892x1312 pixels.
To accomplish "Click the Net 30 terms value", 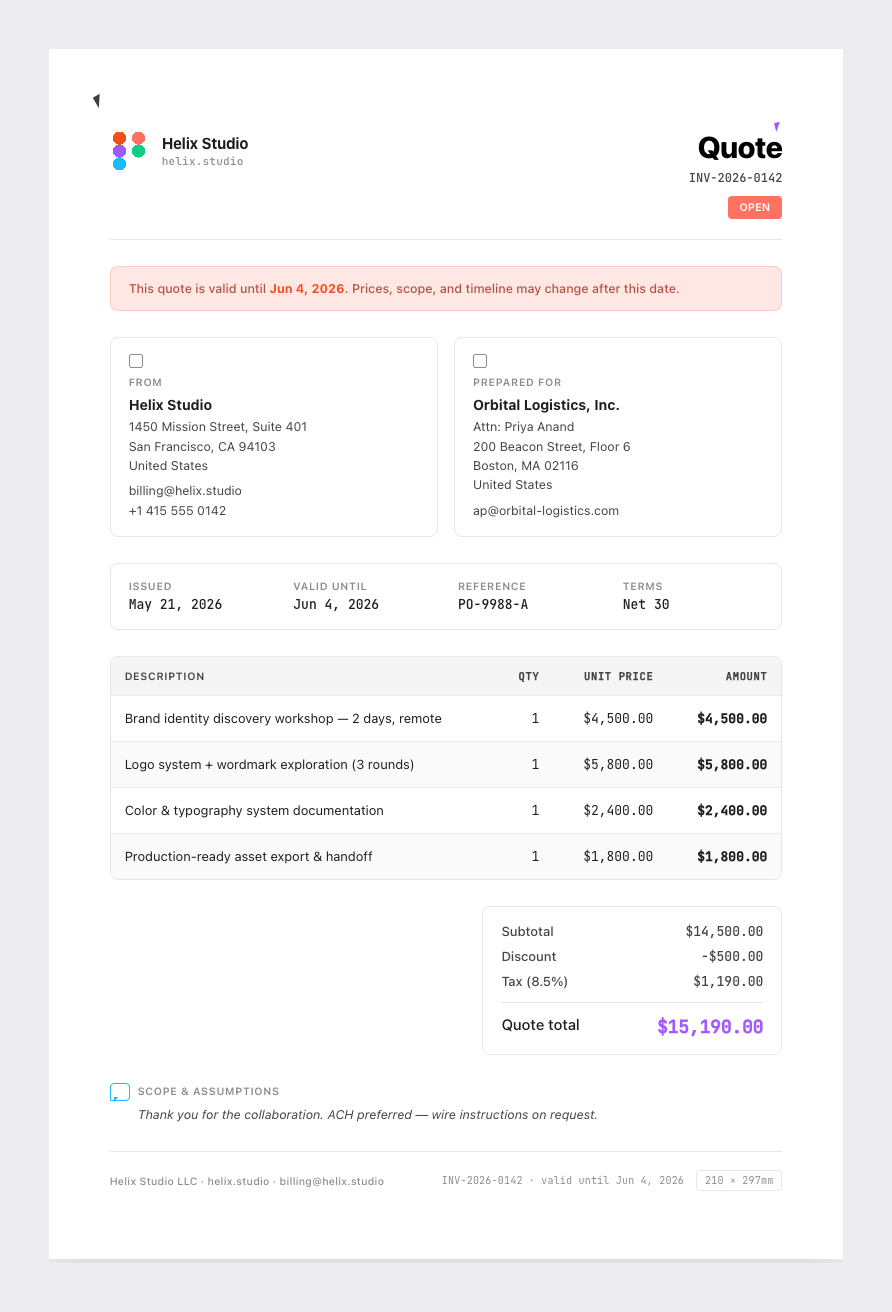I will point(646,605).
